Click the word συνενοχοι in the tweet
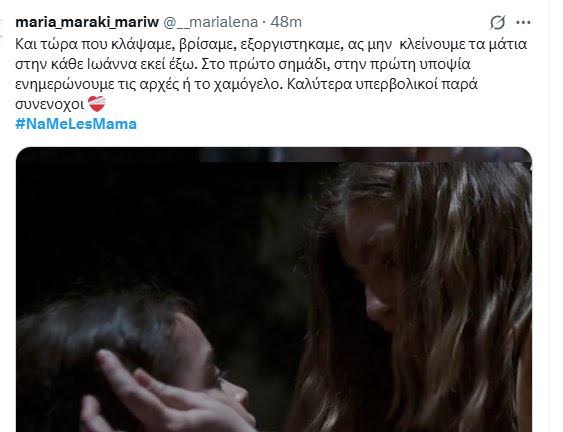The width and height of the screenshot is (563, 432). (x=50, y=104)
